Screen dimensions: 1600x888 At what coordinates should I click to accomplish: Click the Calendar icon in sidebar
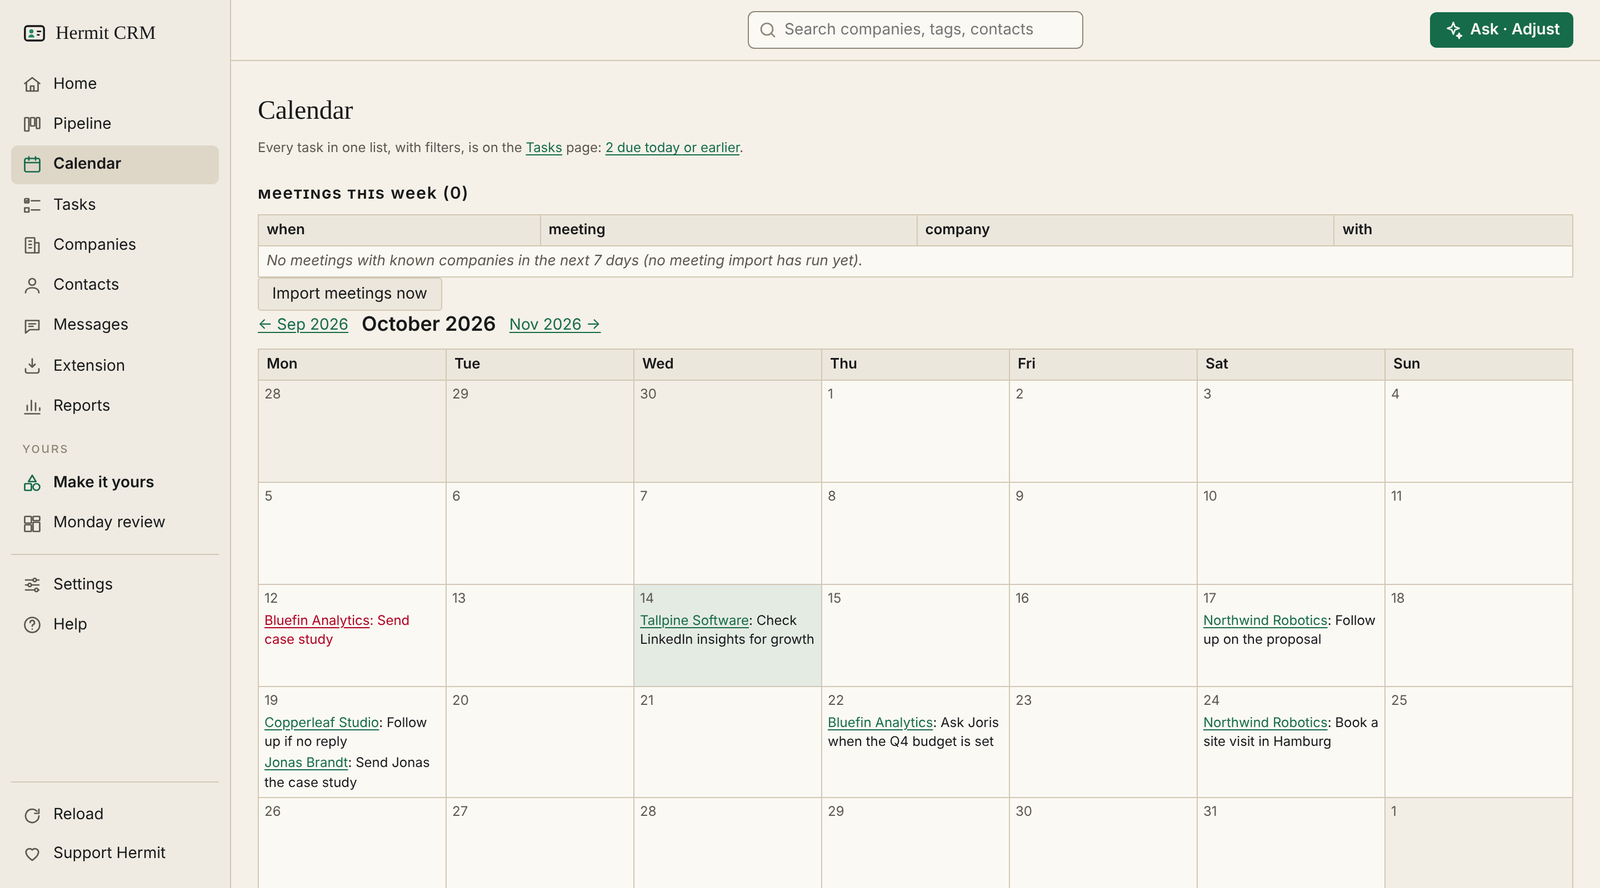32,164
